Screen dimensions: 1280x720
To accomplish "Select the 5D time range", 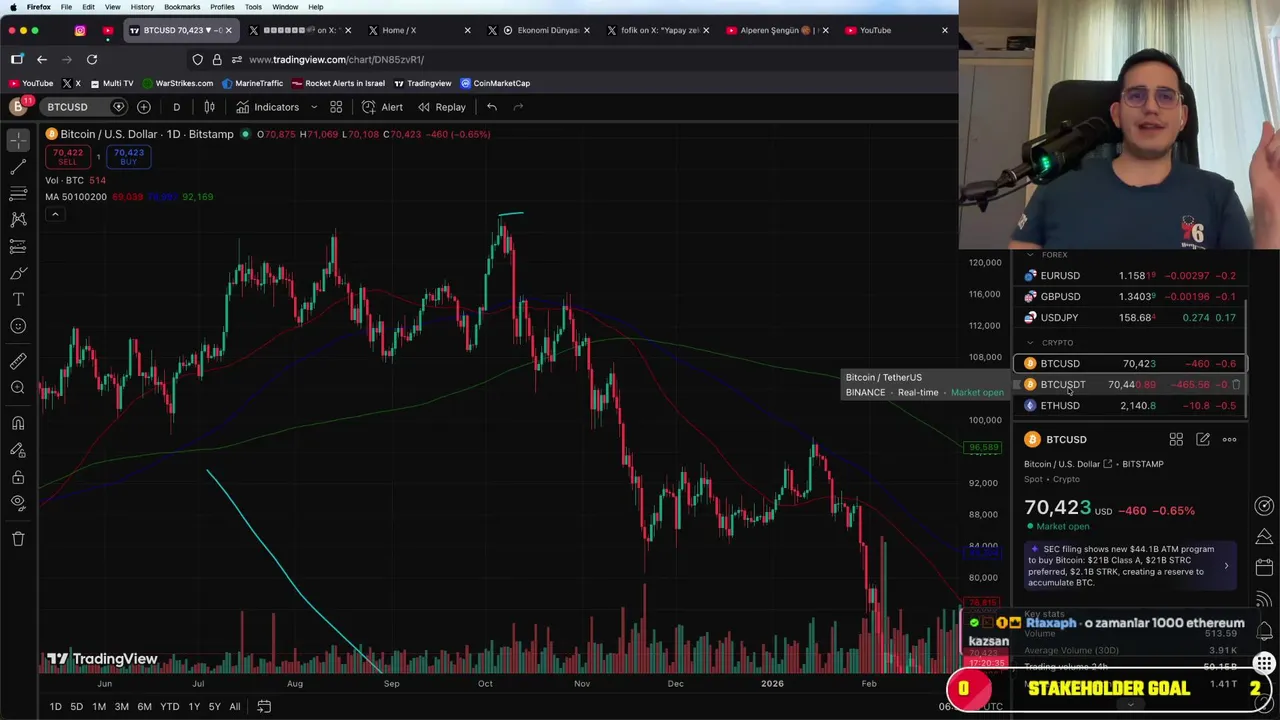I will pos(76,707).
